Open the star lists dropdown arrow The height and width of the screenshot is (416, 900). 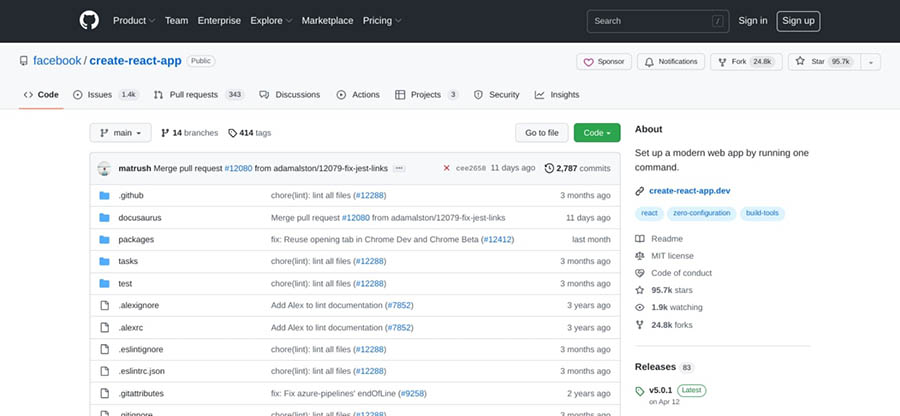(871, 62)
